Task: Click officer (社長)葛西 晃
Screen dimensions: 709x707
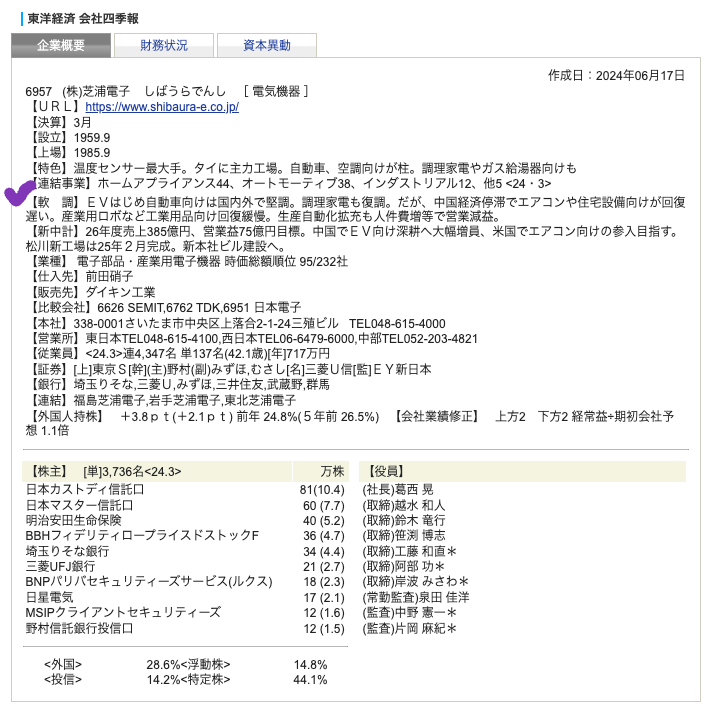Action: pos(398,490)
